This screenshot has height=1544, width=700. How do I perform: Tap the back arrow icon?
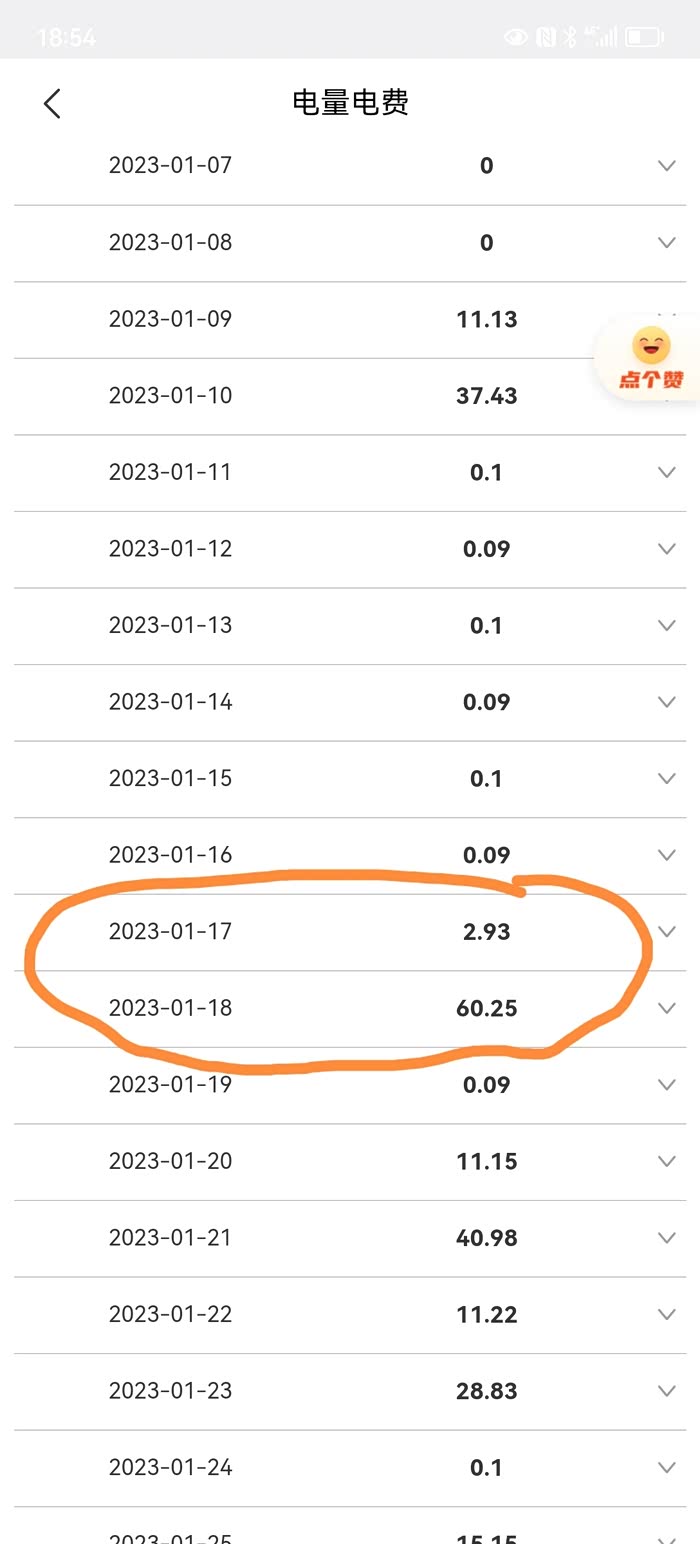[x=52, y=103]
